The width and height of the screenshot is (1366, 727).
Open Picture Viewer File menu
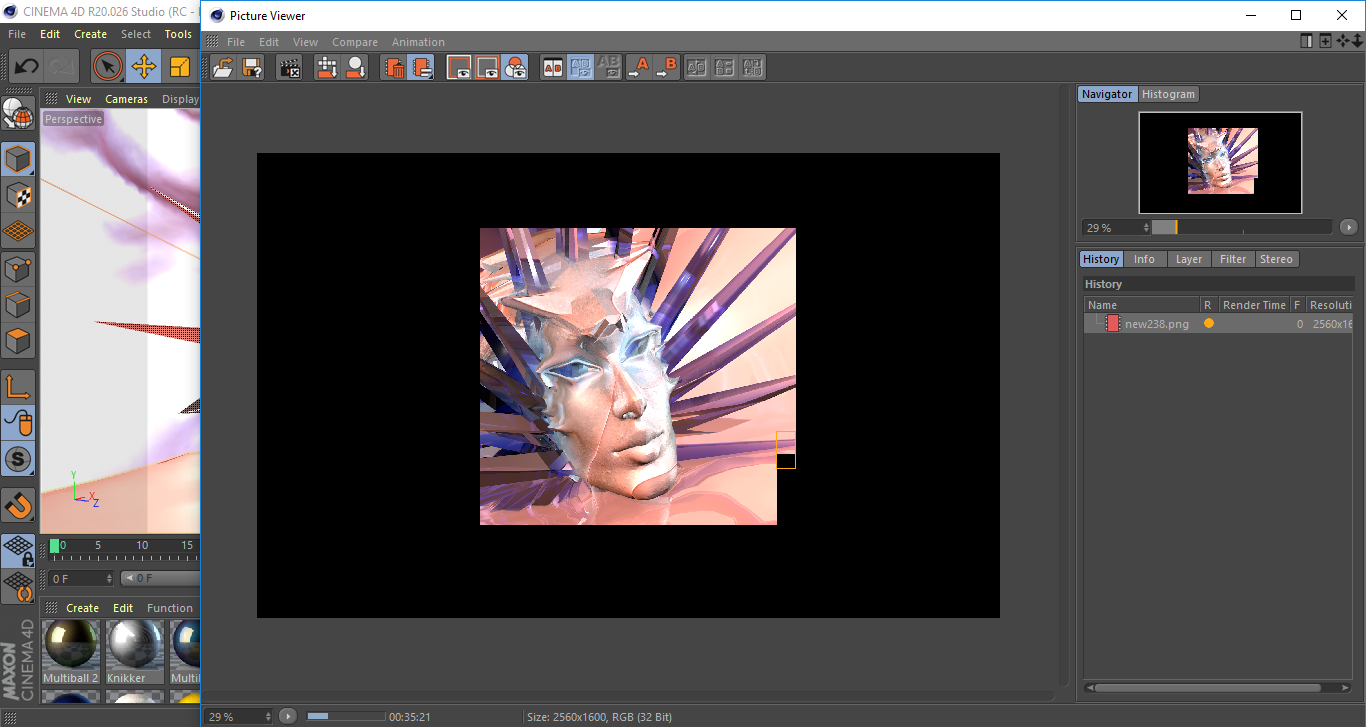236,42
